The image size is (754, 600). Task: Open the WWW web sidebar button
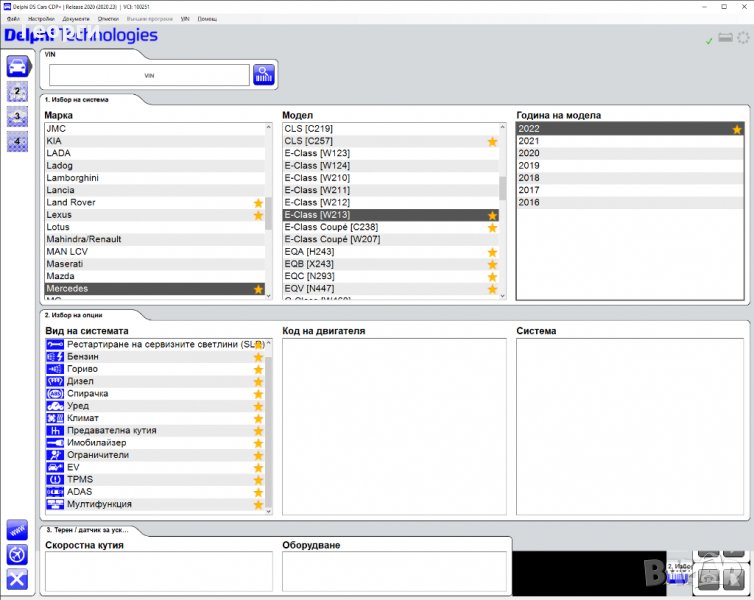click(x=17, y=529)
